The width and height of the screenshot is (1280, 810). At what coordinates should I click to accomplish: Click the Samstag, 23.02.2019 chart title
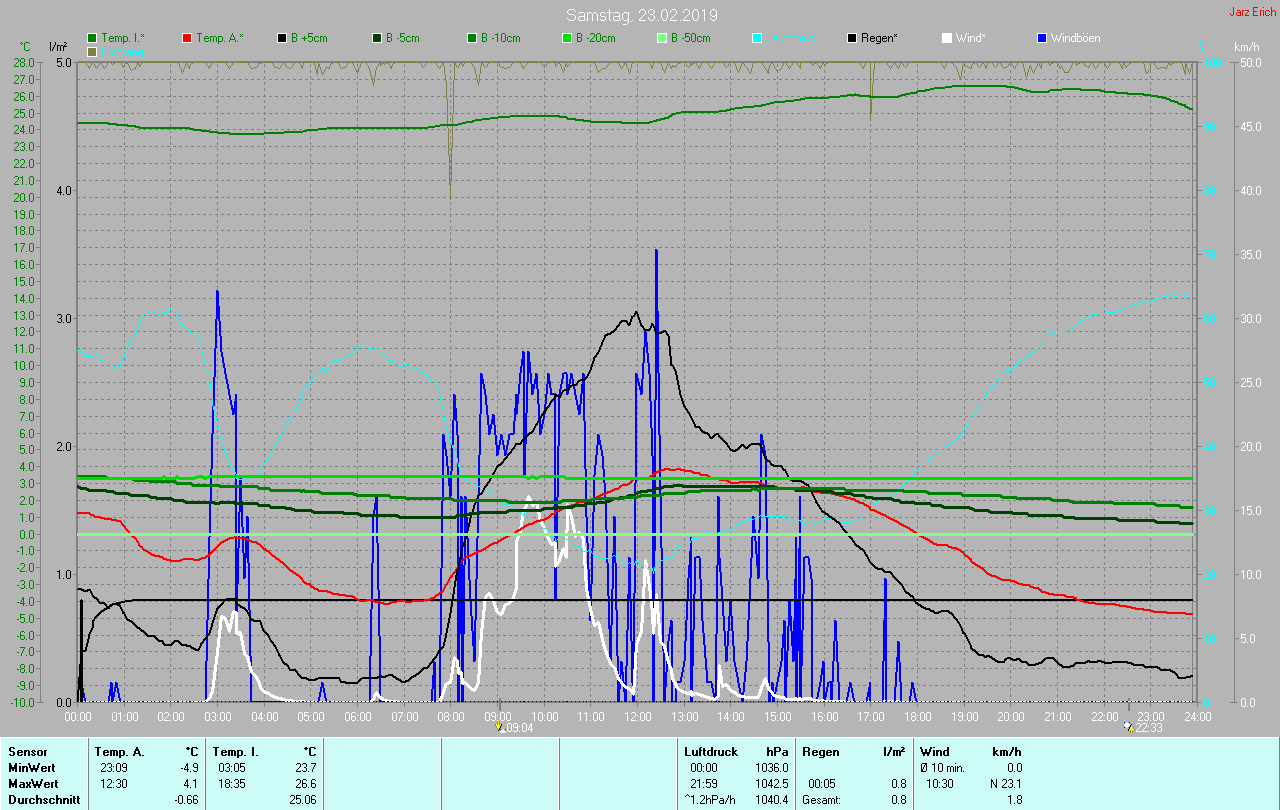pyautogui.click(x=641, y=15)
